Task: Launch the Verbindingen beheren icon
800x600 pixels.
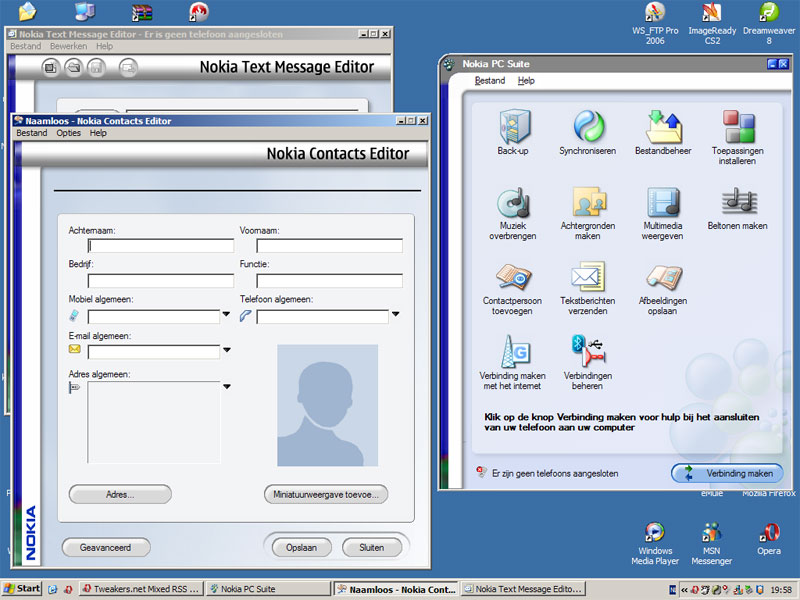Action: pos(588,352)
